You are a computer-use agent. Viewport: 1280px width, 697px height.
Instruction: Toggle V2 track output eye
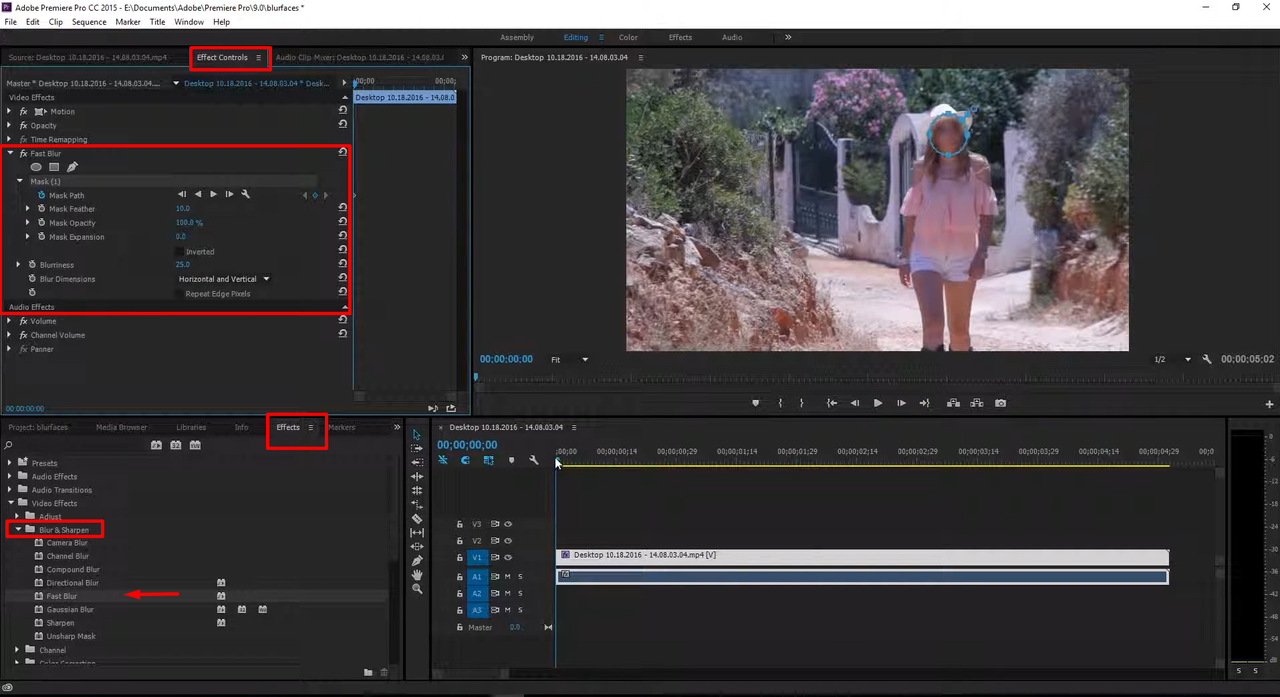[x=508, y=540]
